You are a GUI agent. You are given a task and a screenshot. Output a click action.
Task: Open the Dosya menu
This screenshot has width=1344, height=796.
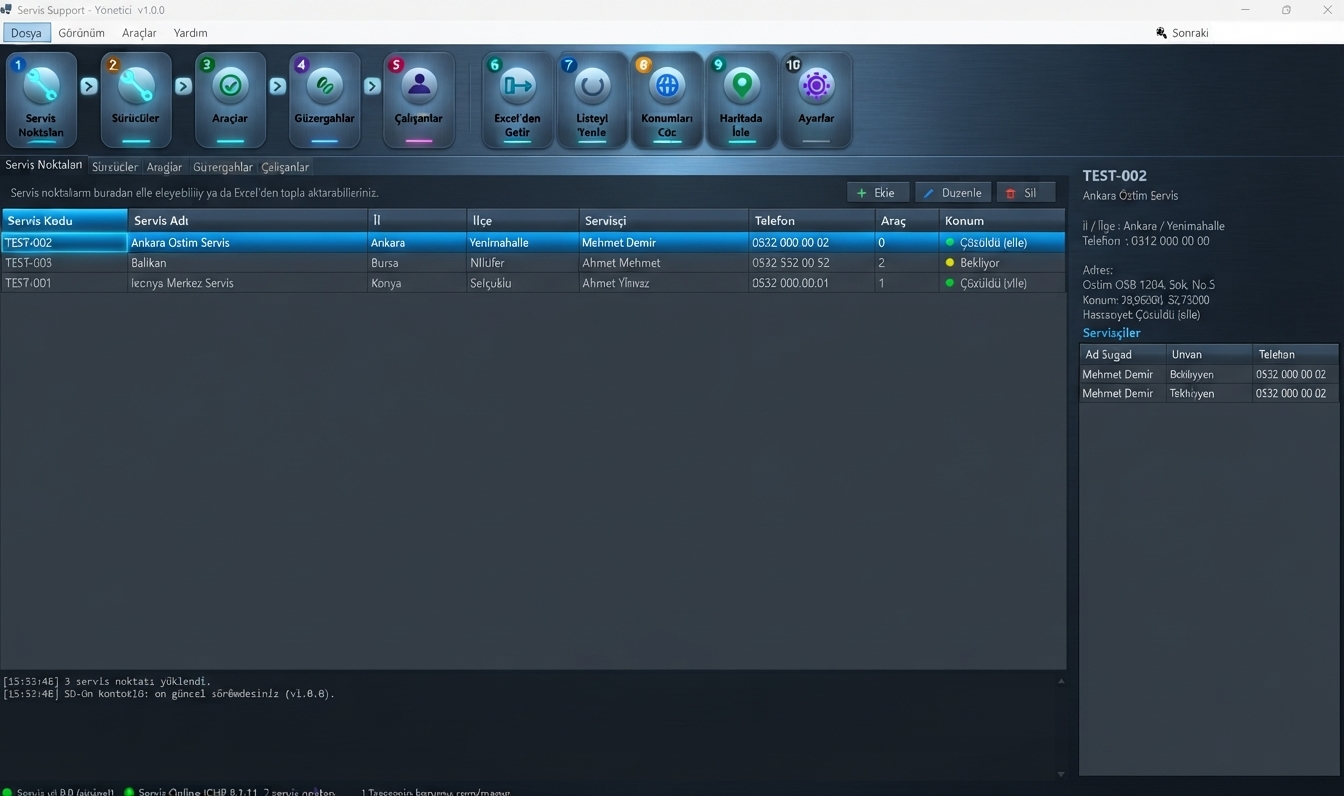(26, 33)
